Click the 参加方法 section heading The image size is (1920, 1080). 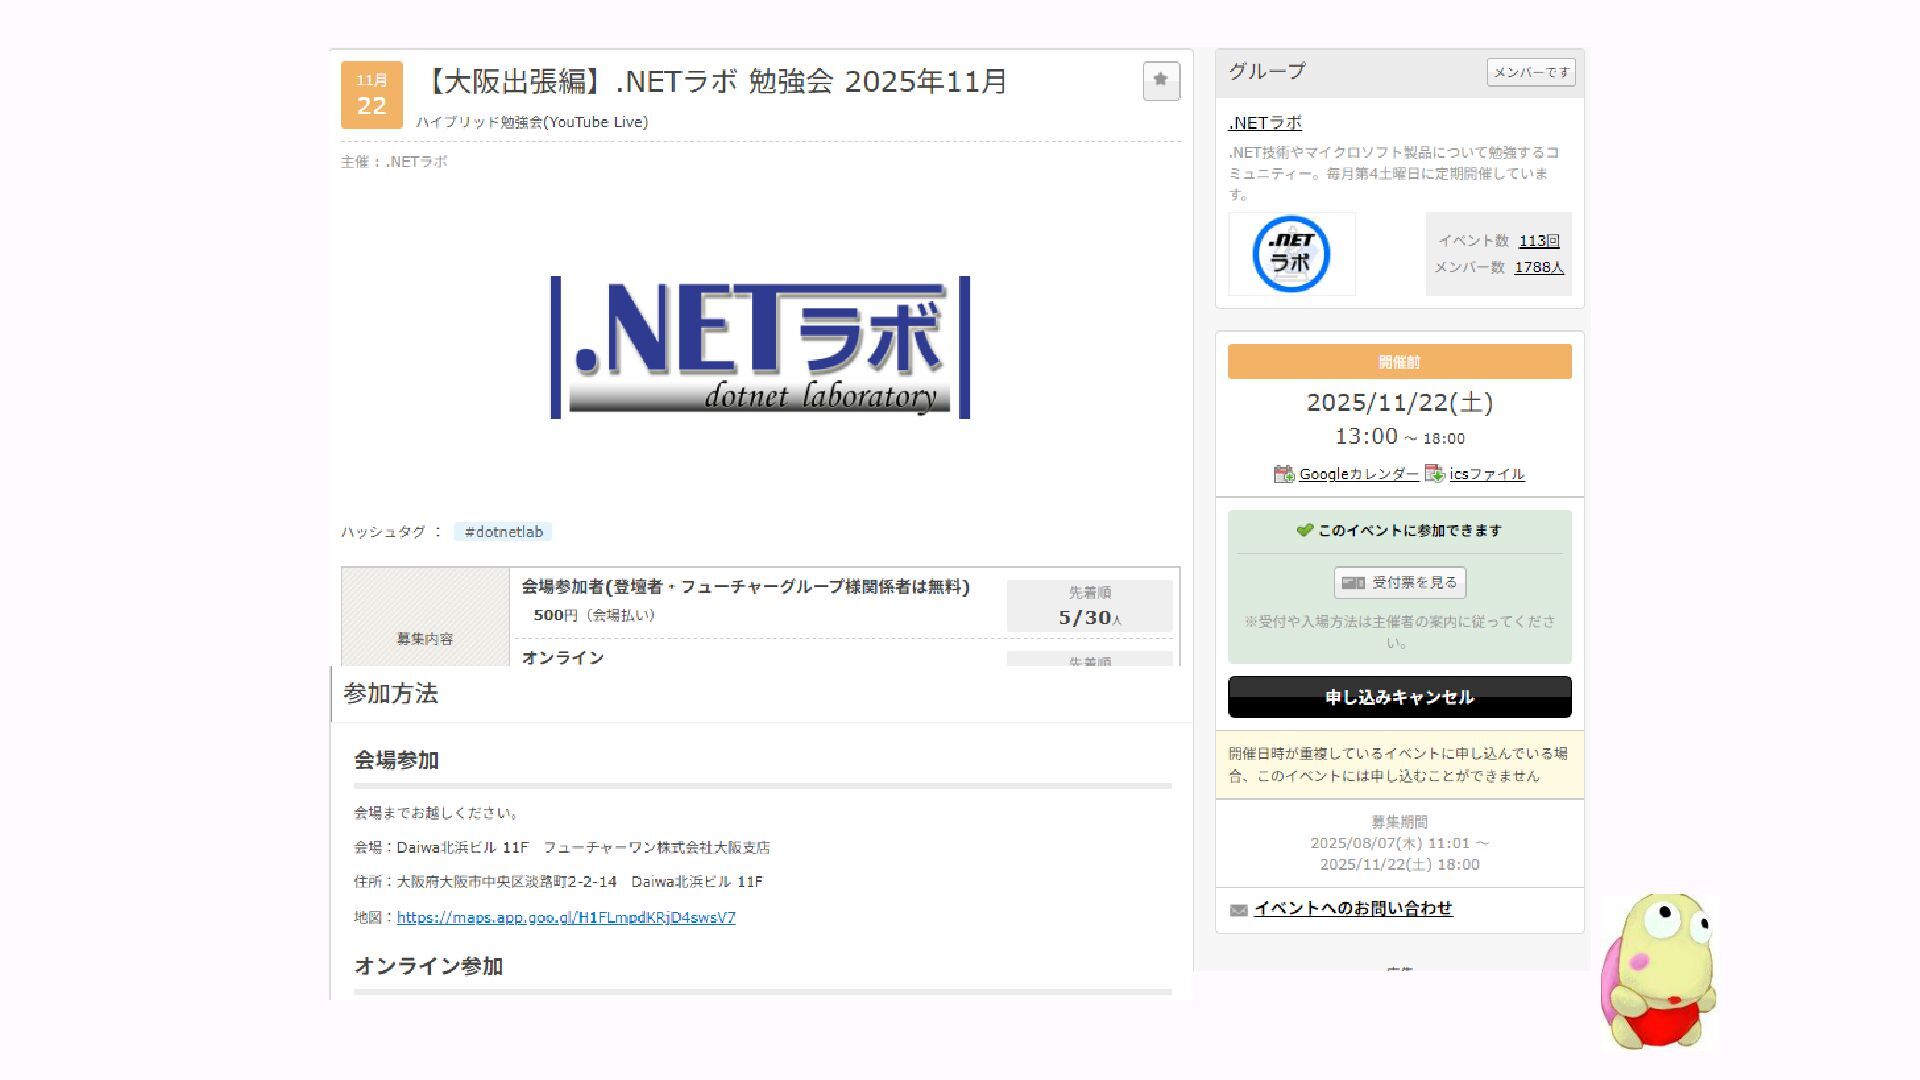[391, 694]
